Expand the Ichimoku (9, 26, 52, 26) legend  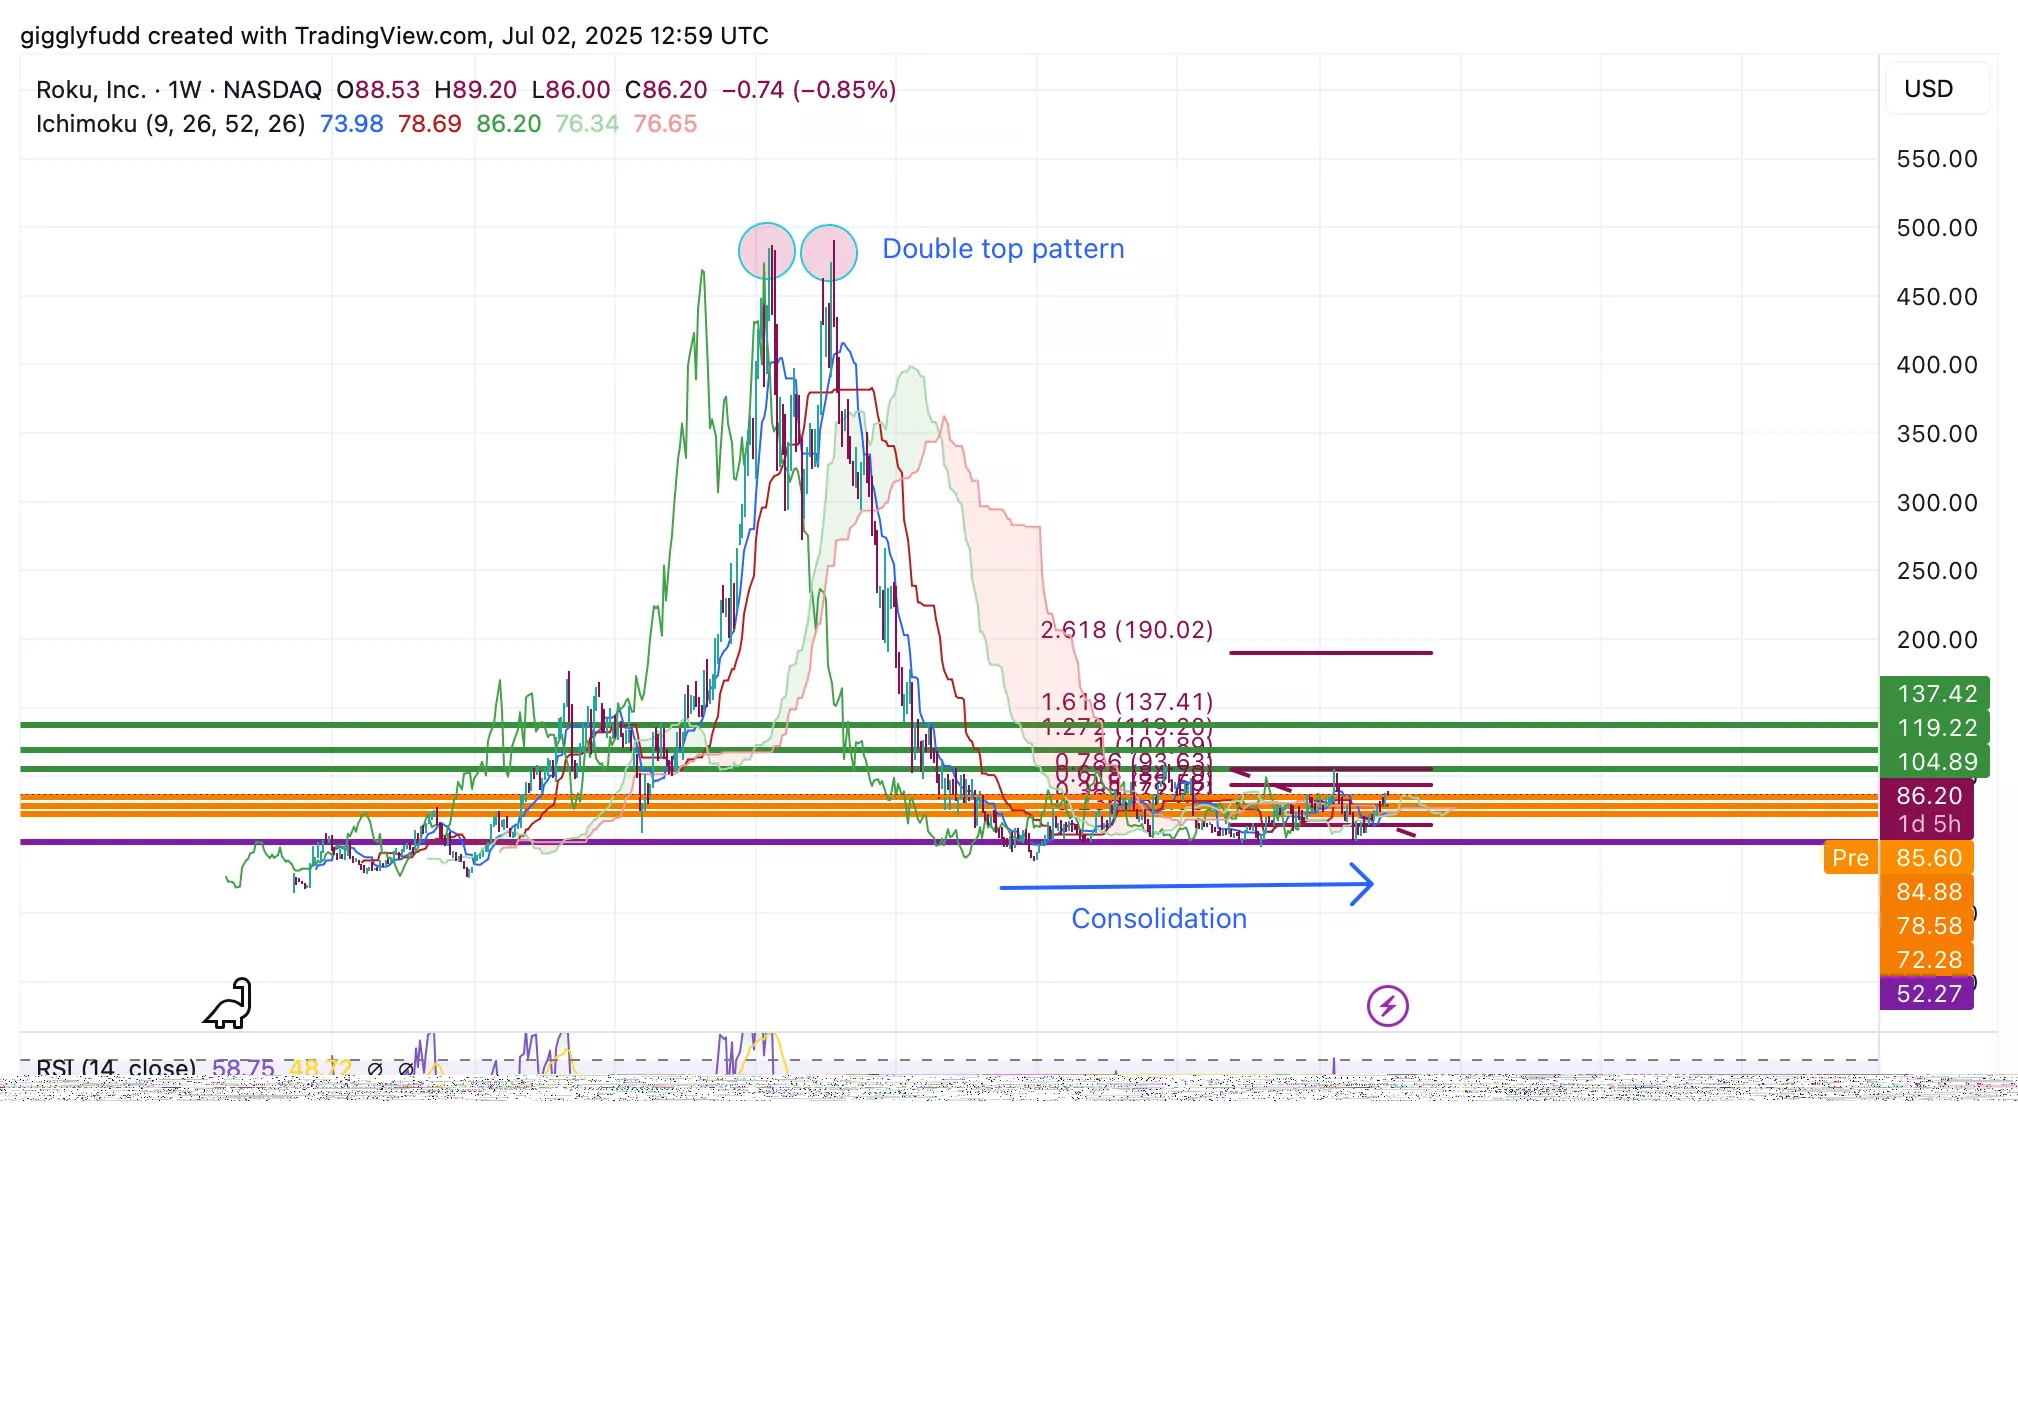[x=170, y=124]
